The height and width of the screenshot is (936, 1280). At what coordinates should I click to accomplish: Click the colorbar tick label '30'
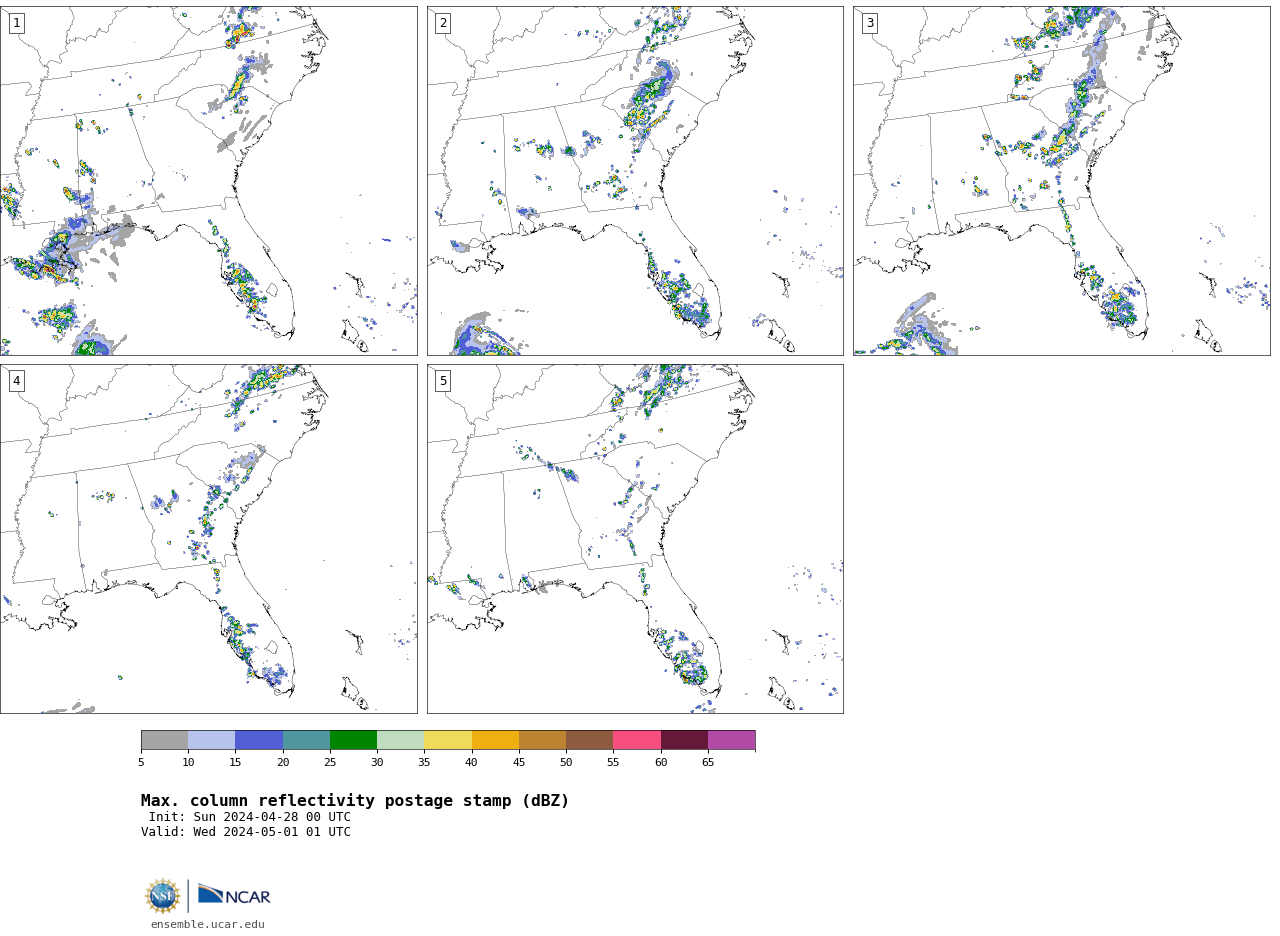point(377,763)
